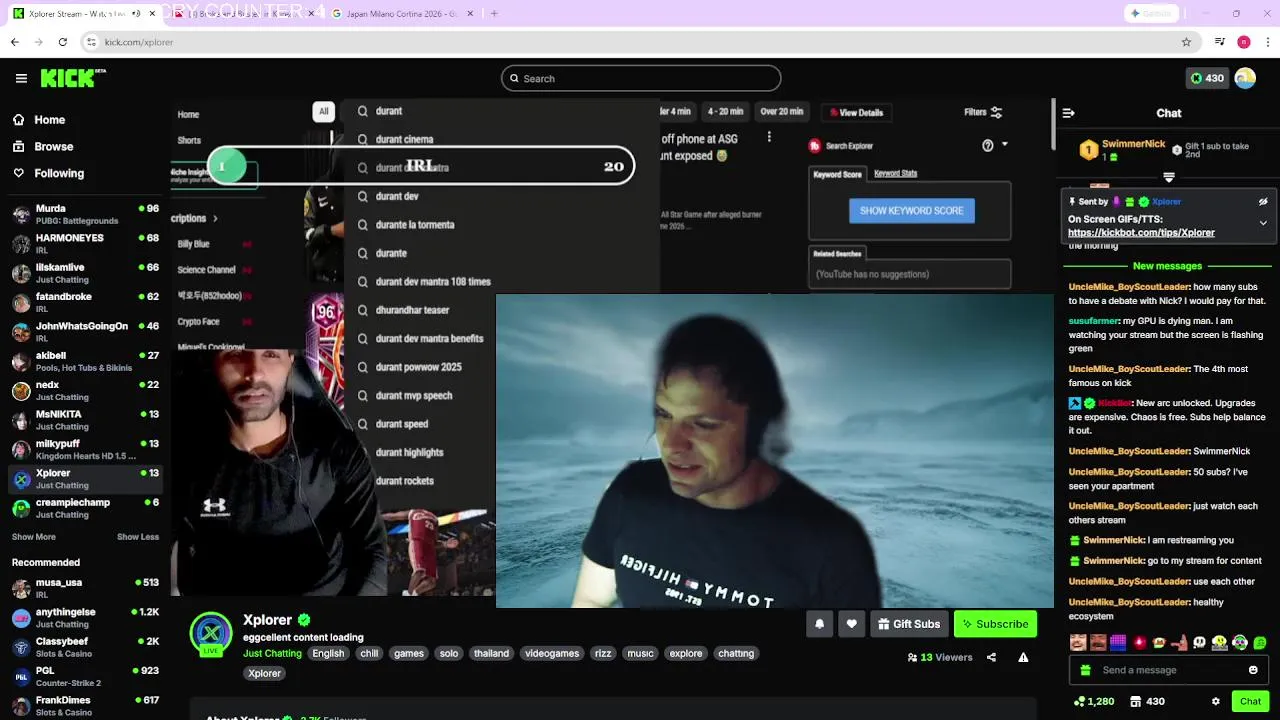1280x720 pixels.
Task: Click the view site information icon
Action: [91, 42]
